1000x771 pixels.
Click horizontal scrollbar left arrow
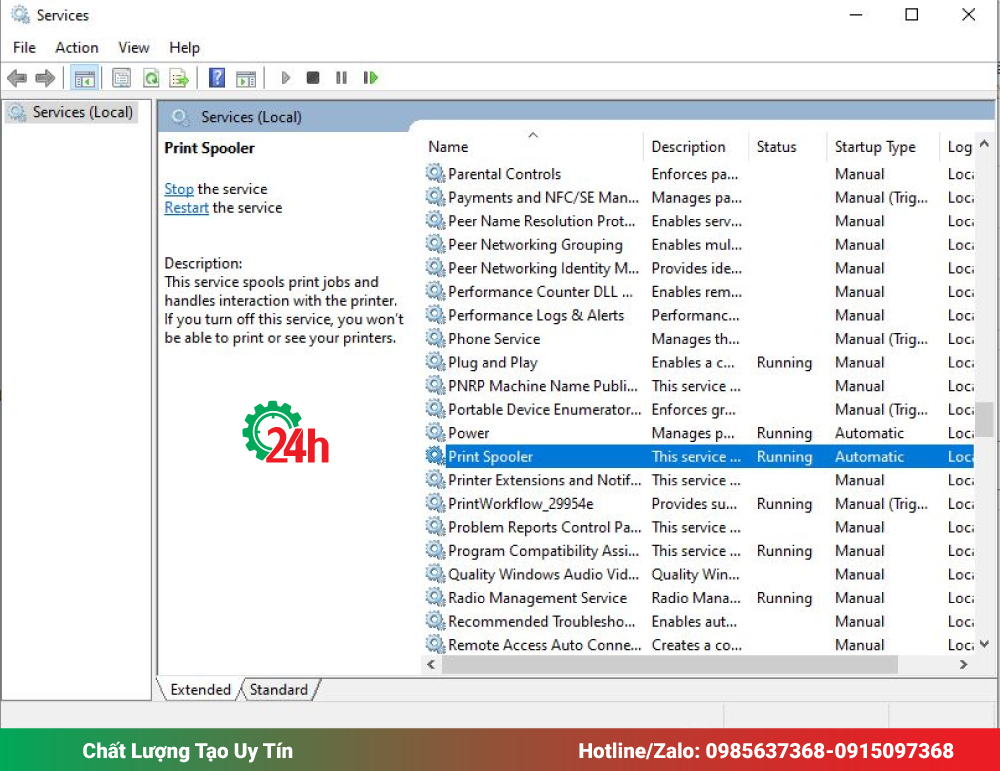431,665
